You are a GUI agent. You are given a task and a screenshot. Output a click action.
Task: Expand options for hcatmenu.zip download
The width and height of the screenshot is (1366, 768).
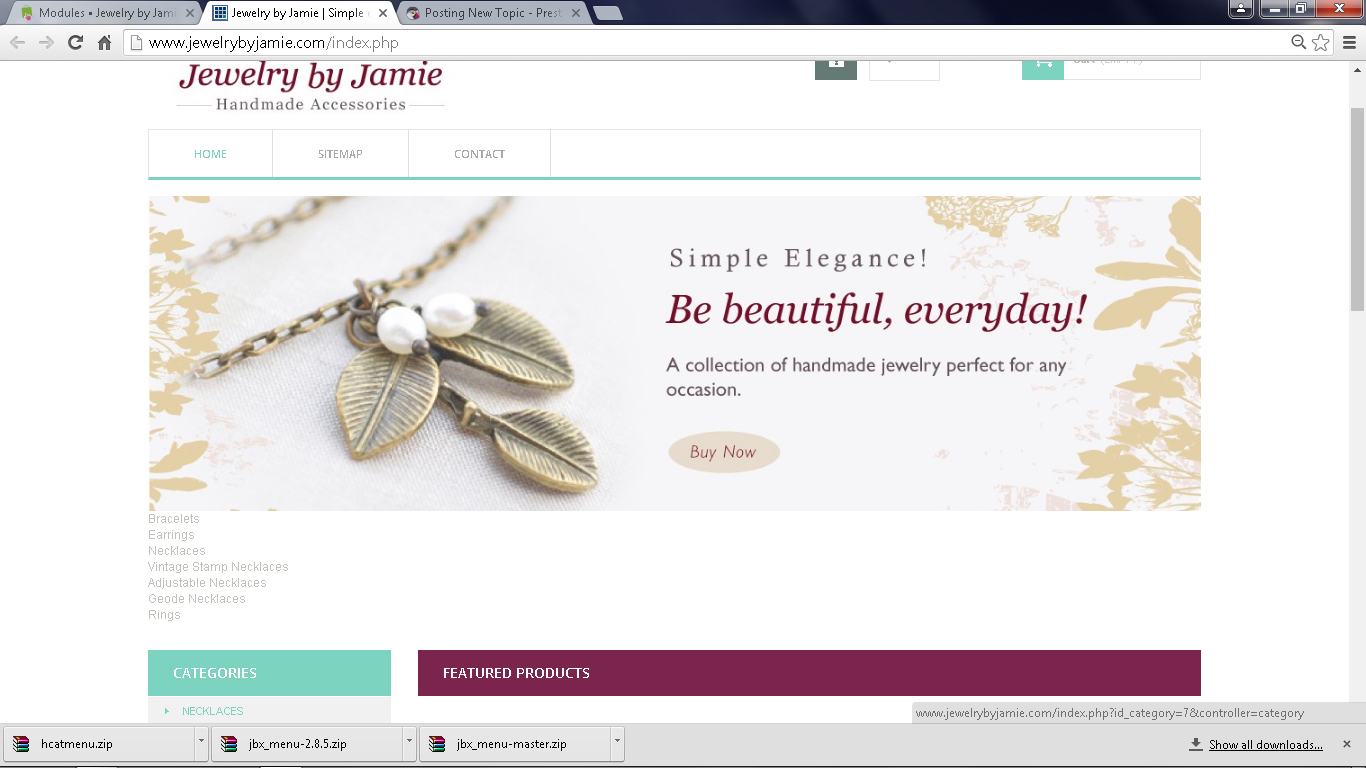coord(202,744)
